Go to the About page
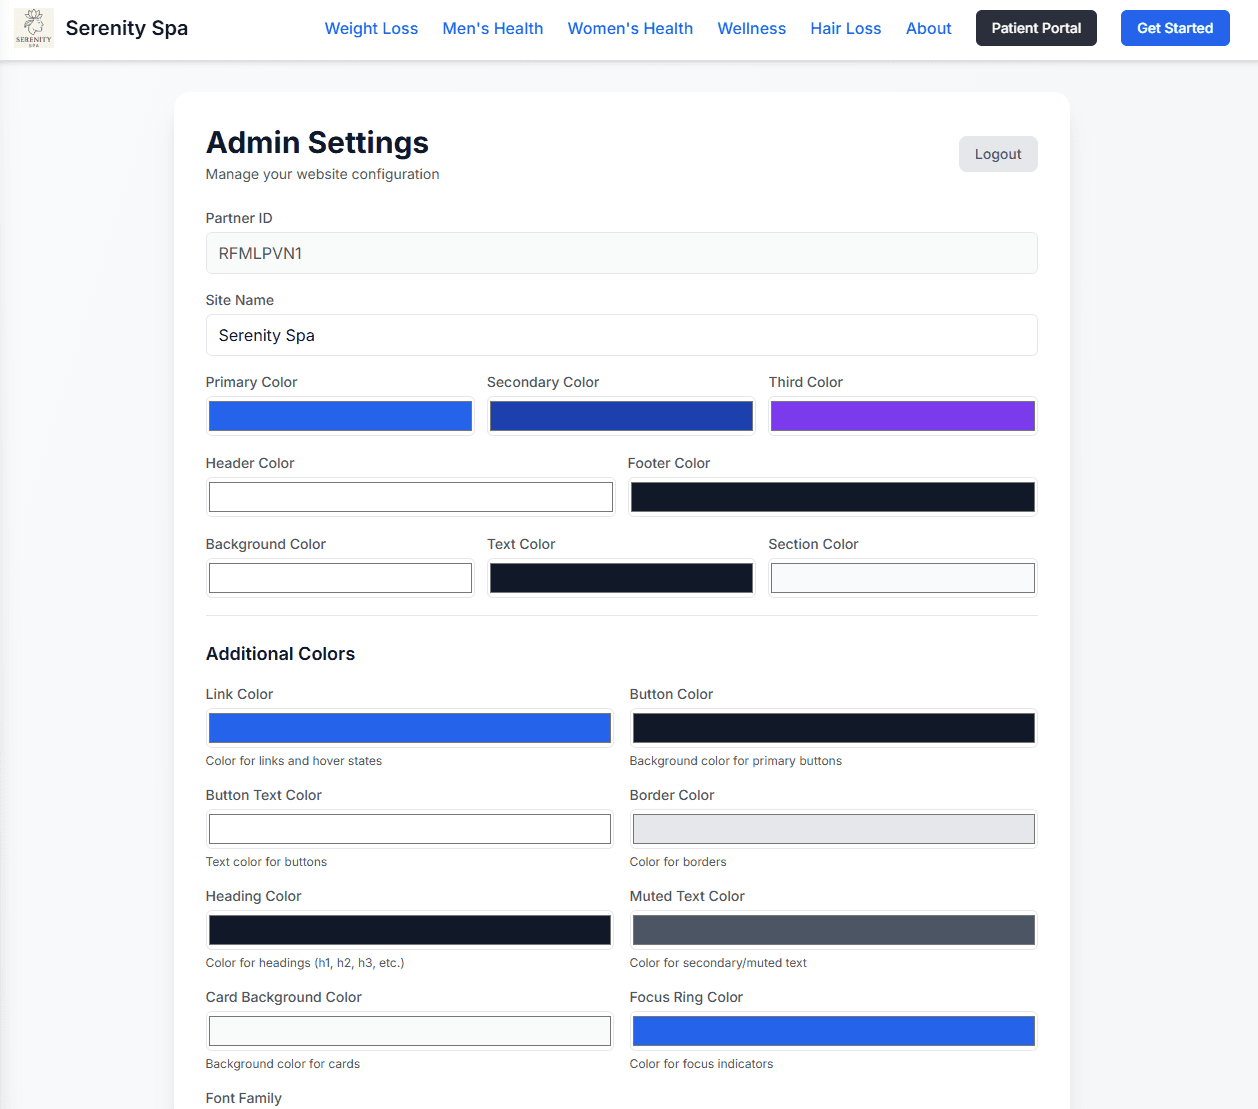Image resolution: width=1258 pixels, height=1109 pixels. click(x=928, y=28)
